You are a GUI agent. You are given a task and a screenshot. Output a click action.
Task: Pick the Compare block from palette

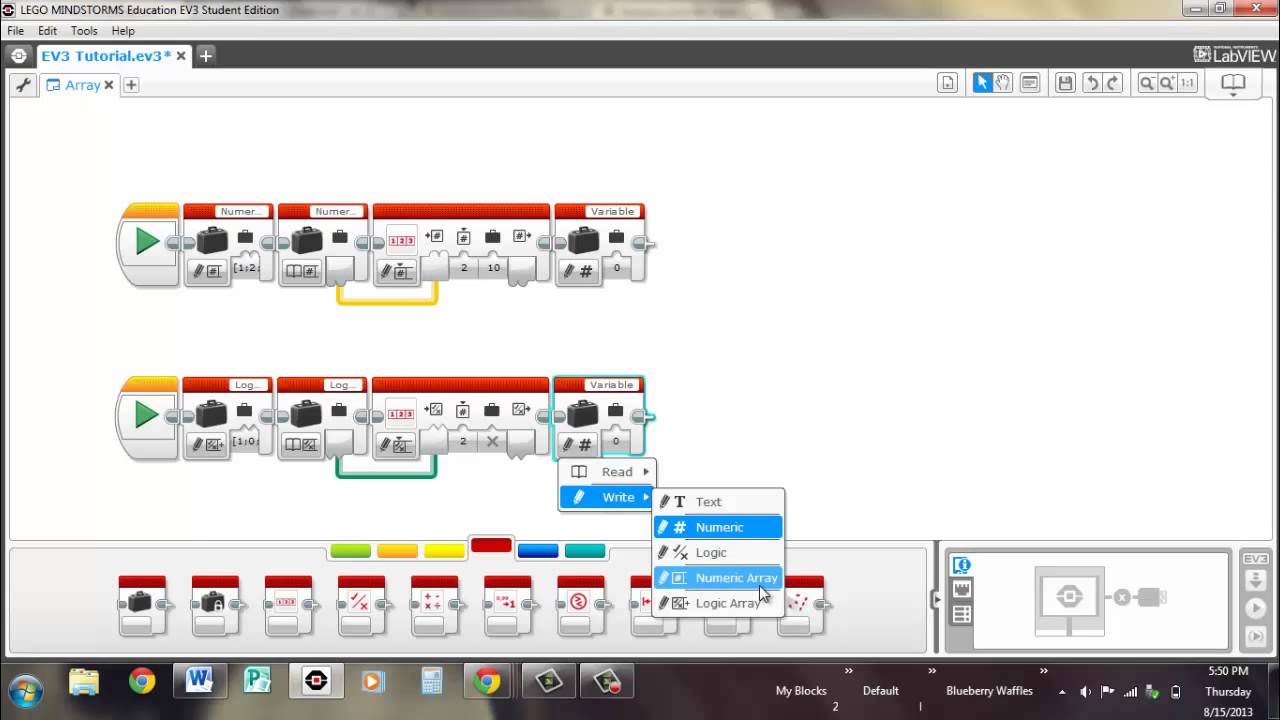(580, 605)
